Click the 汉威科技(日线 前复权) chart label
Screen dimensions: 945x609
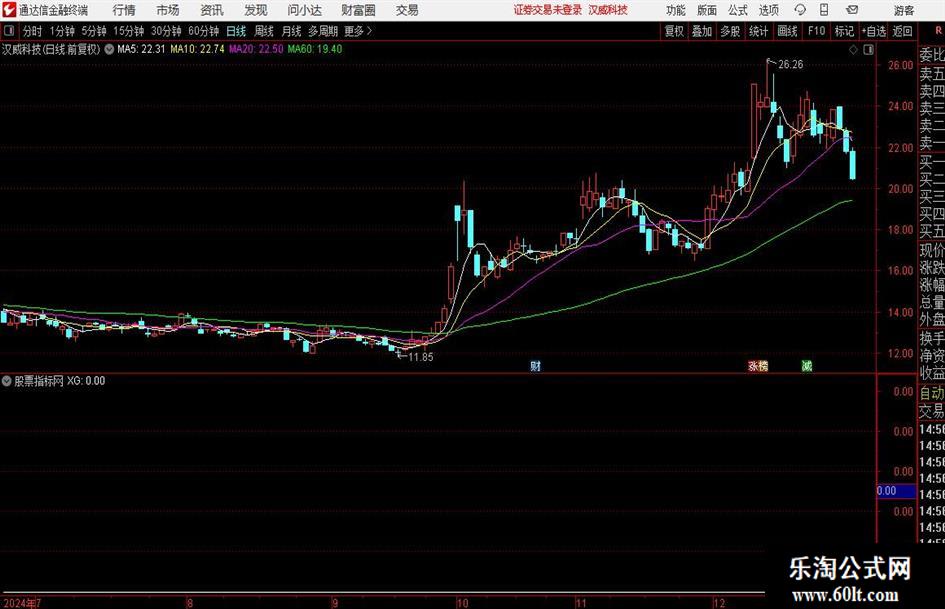(51, 49)
